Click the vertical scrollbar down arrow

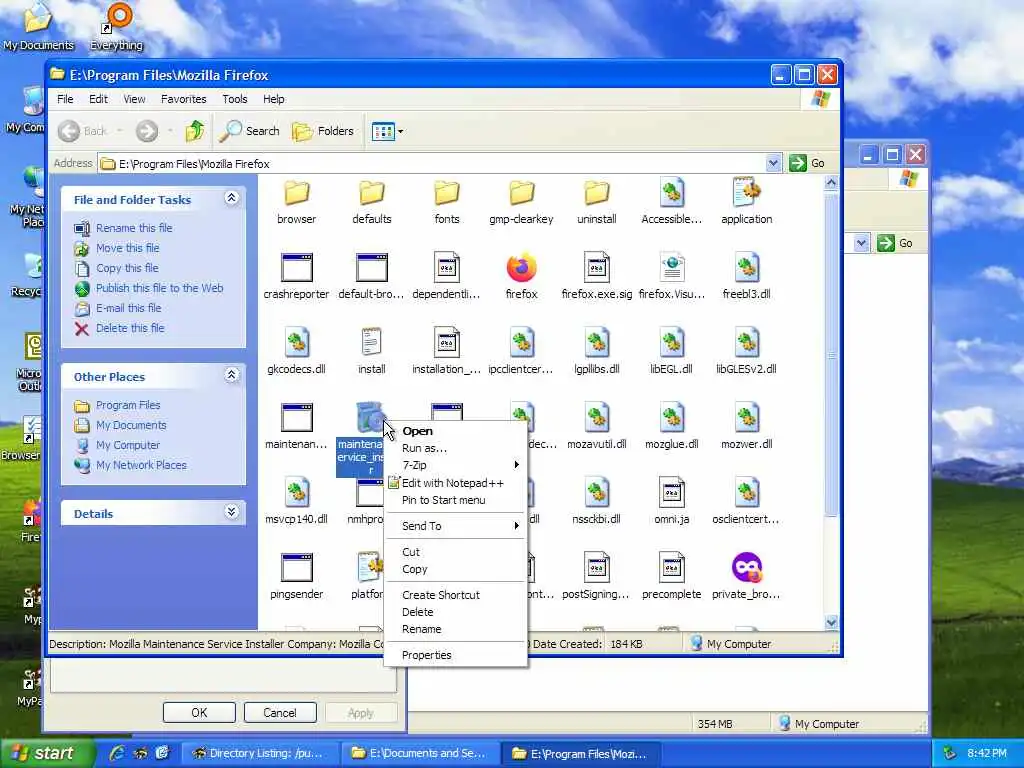tap(831, 622)
